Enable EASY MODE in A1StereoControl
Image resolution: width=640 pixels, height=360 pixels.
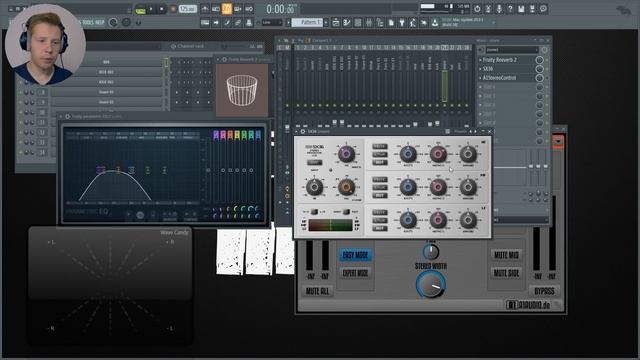click(356, 255)
